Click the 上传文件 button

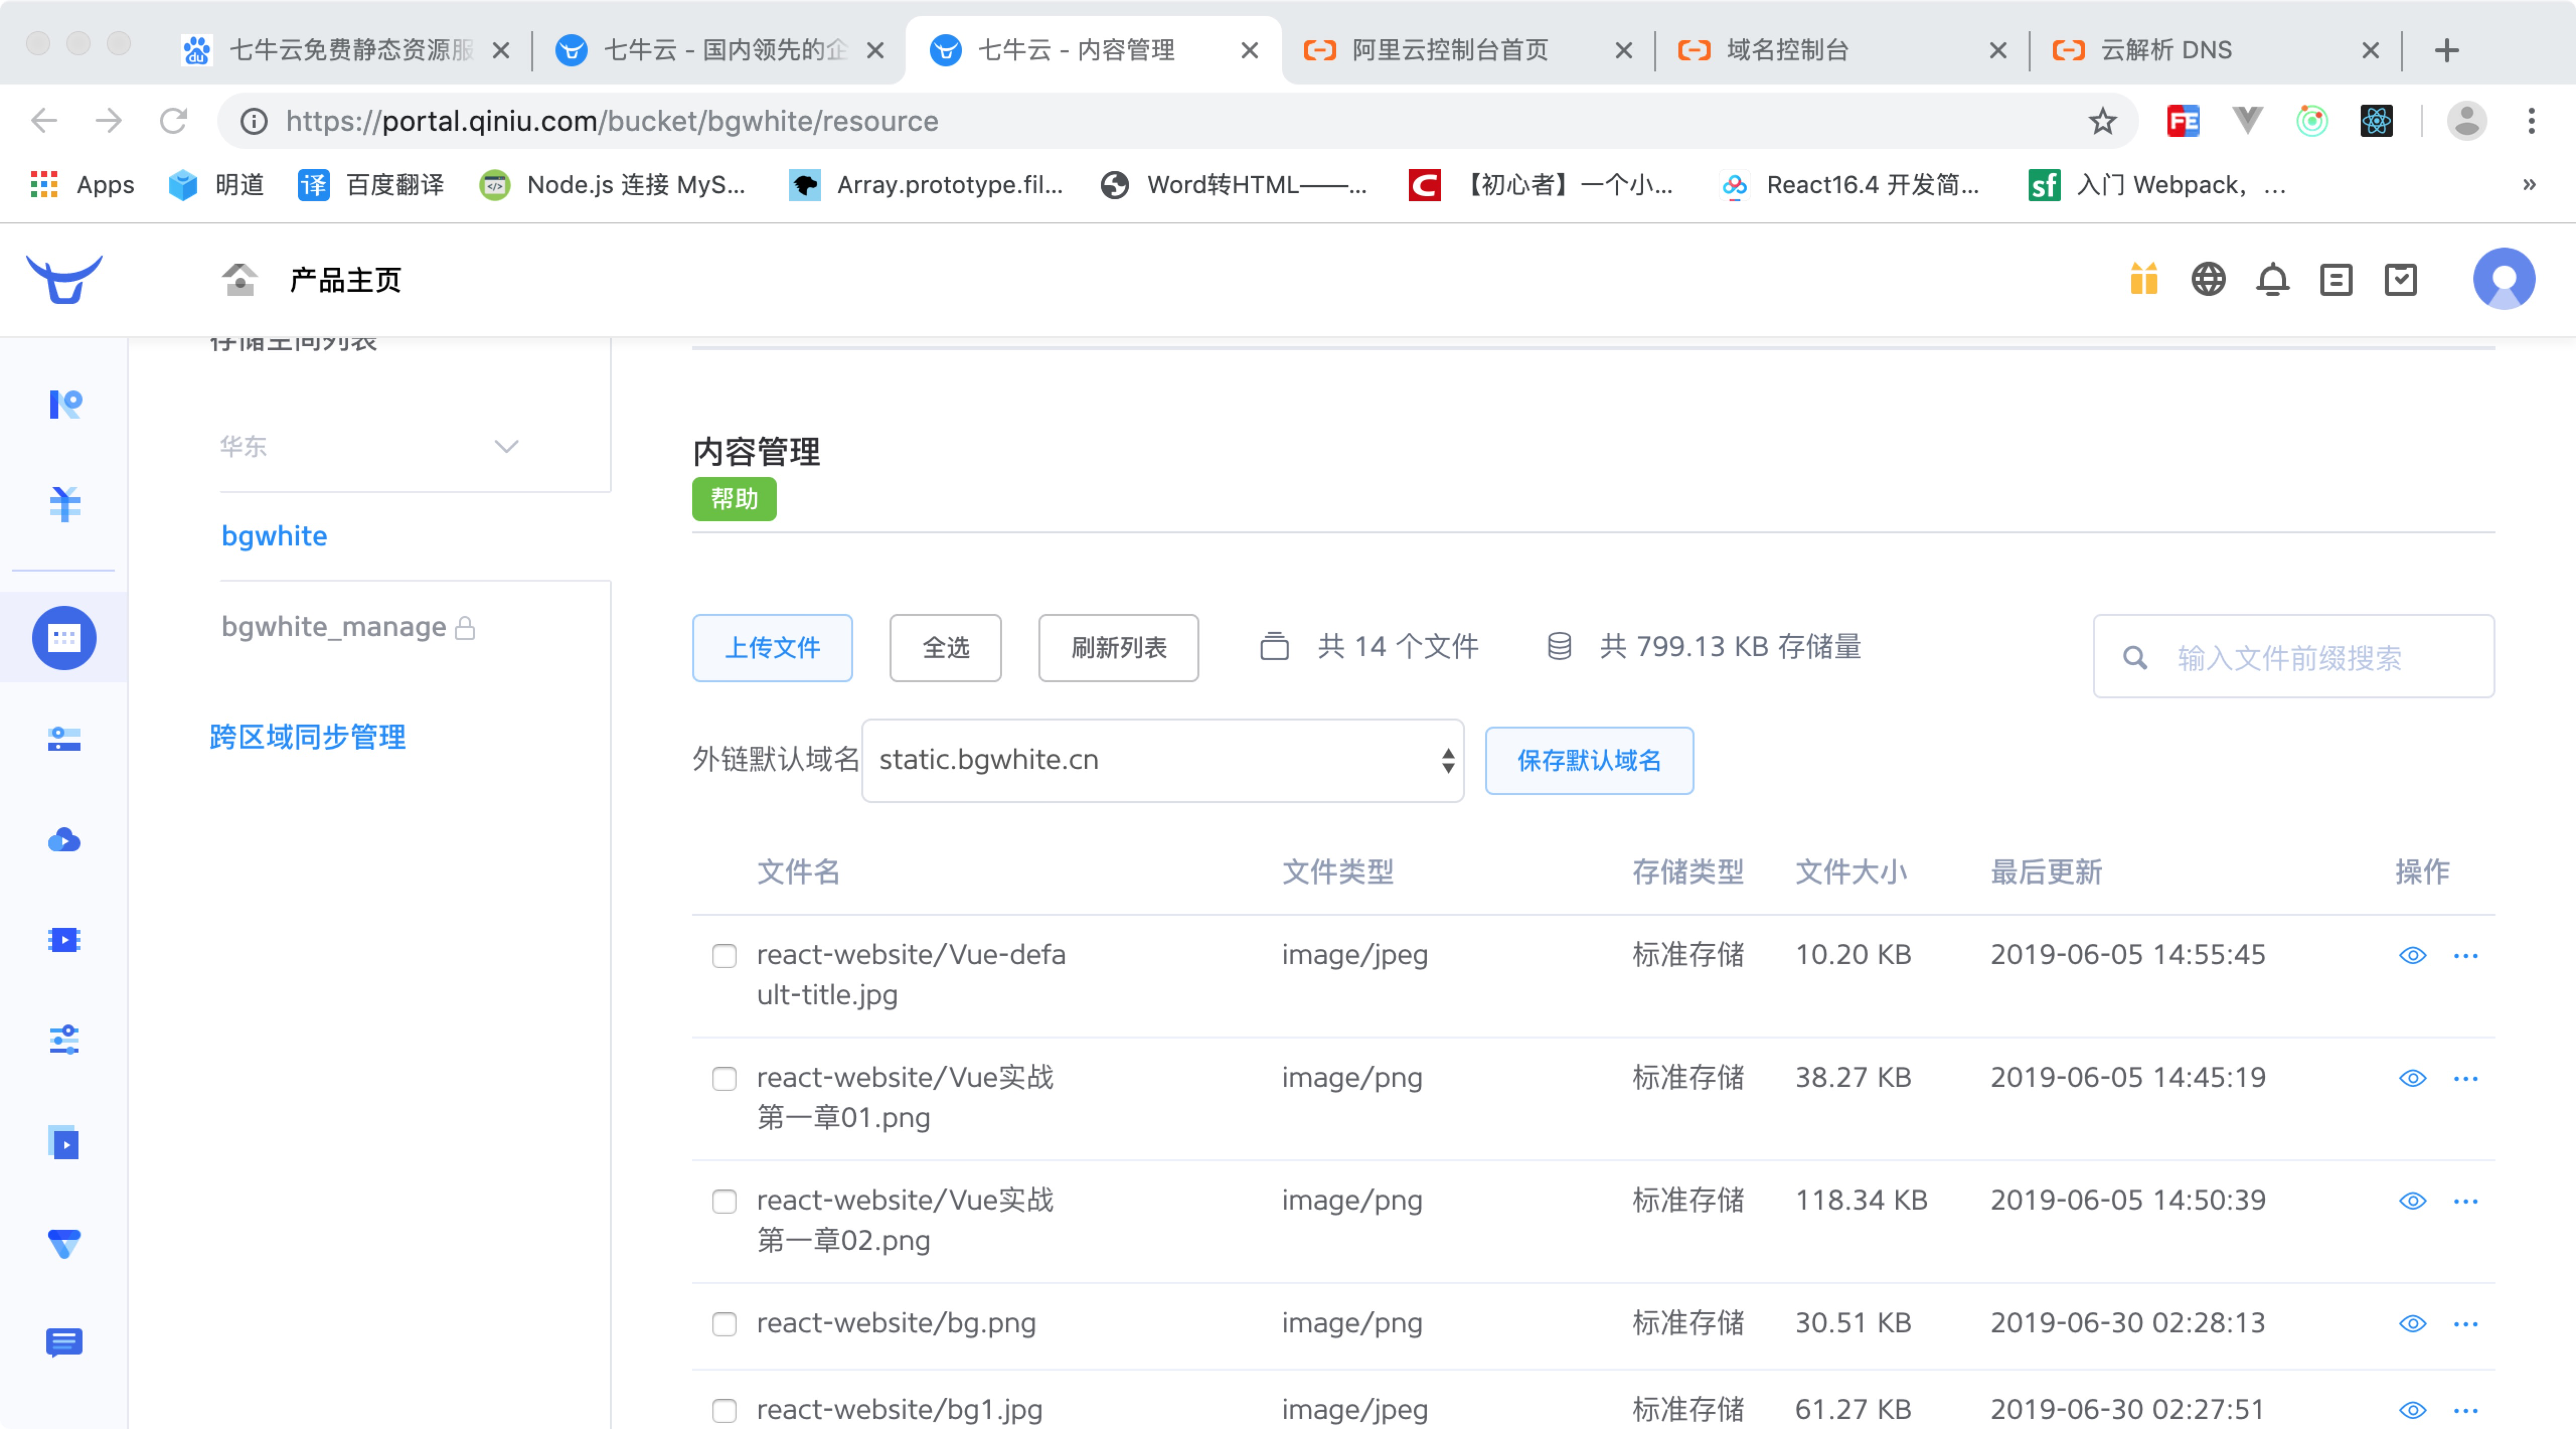(772, 648)
